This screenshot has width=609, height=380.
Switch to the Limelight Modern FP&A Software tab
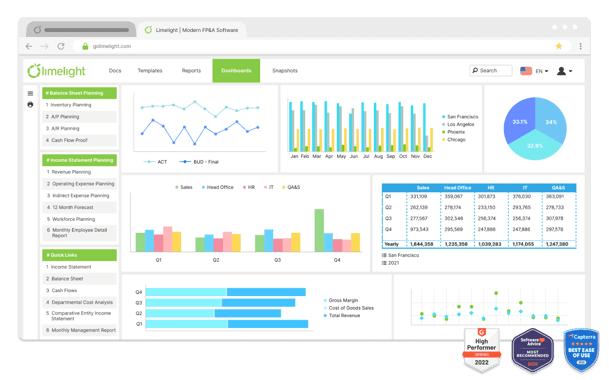[192, 30]
